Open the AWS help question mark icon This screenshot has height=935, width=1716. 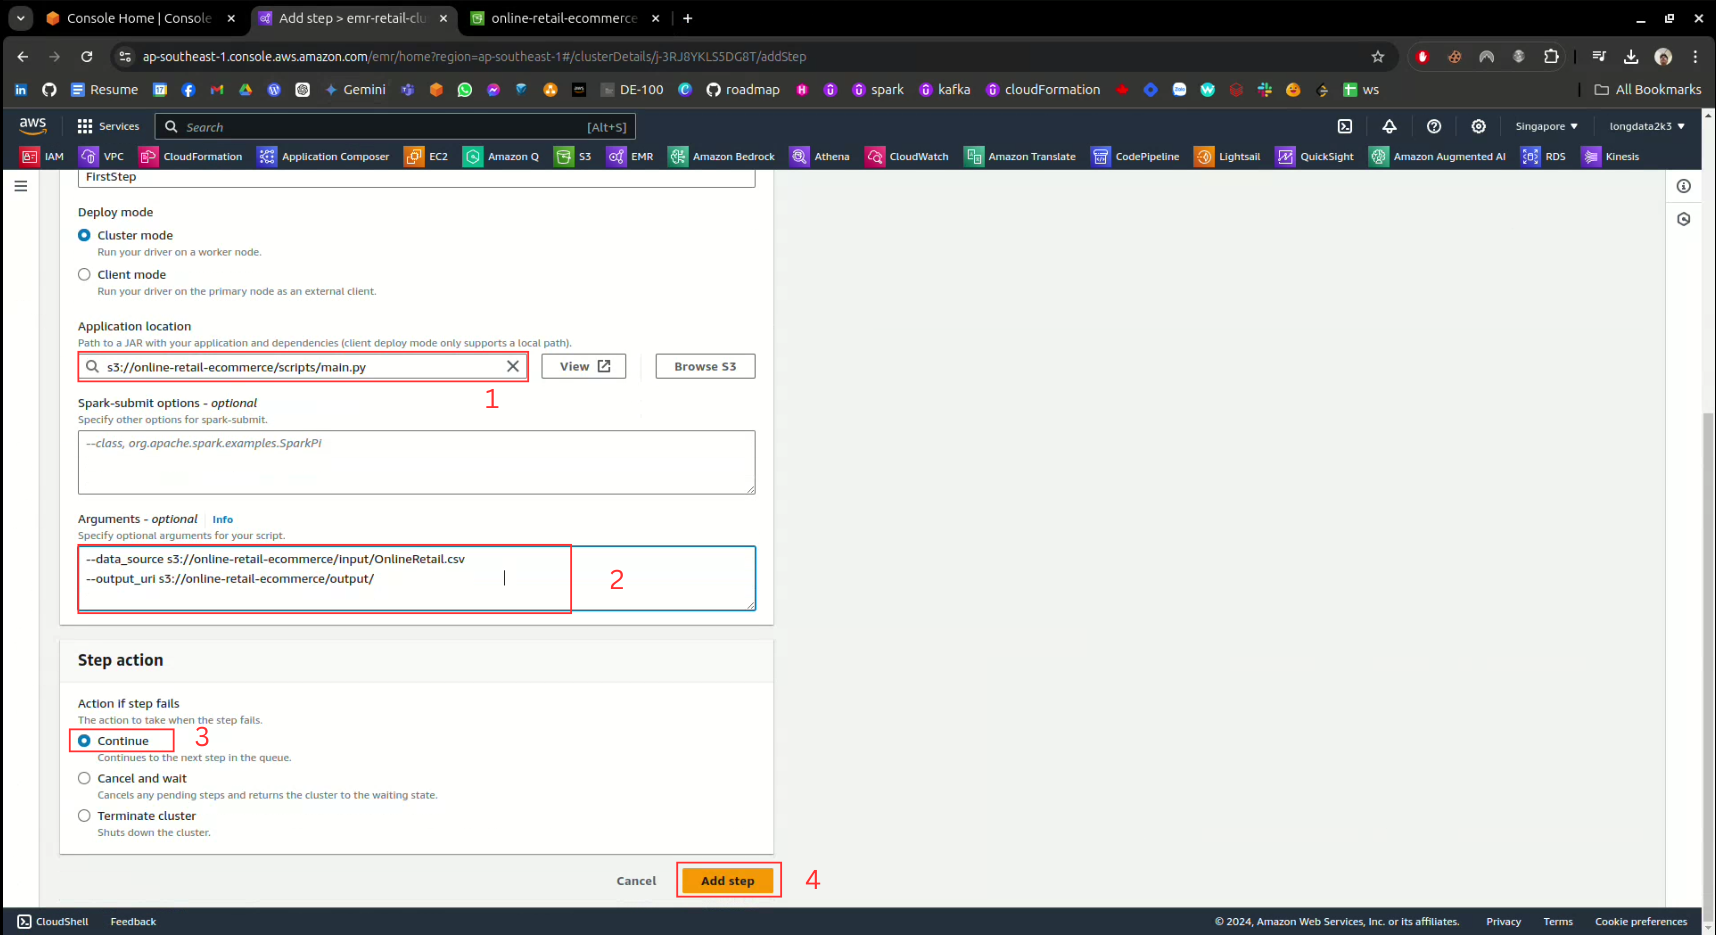point(1434,126)
